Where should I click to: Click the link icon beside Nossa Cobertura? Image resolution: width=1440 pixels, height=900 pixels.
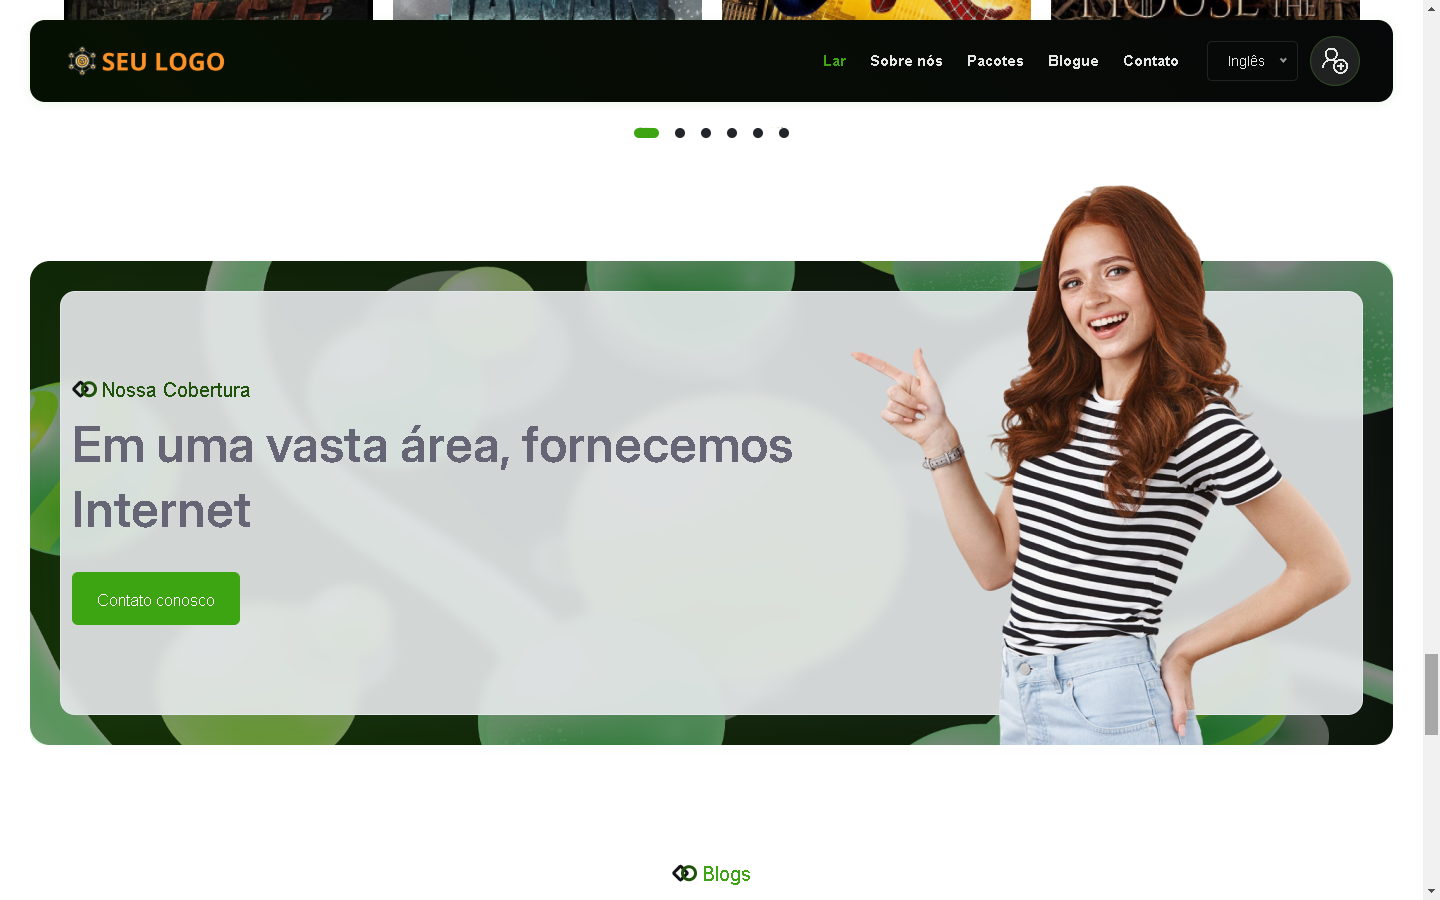[x=84, y=389]
